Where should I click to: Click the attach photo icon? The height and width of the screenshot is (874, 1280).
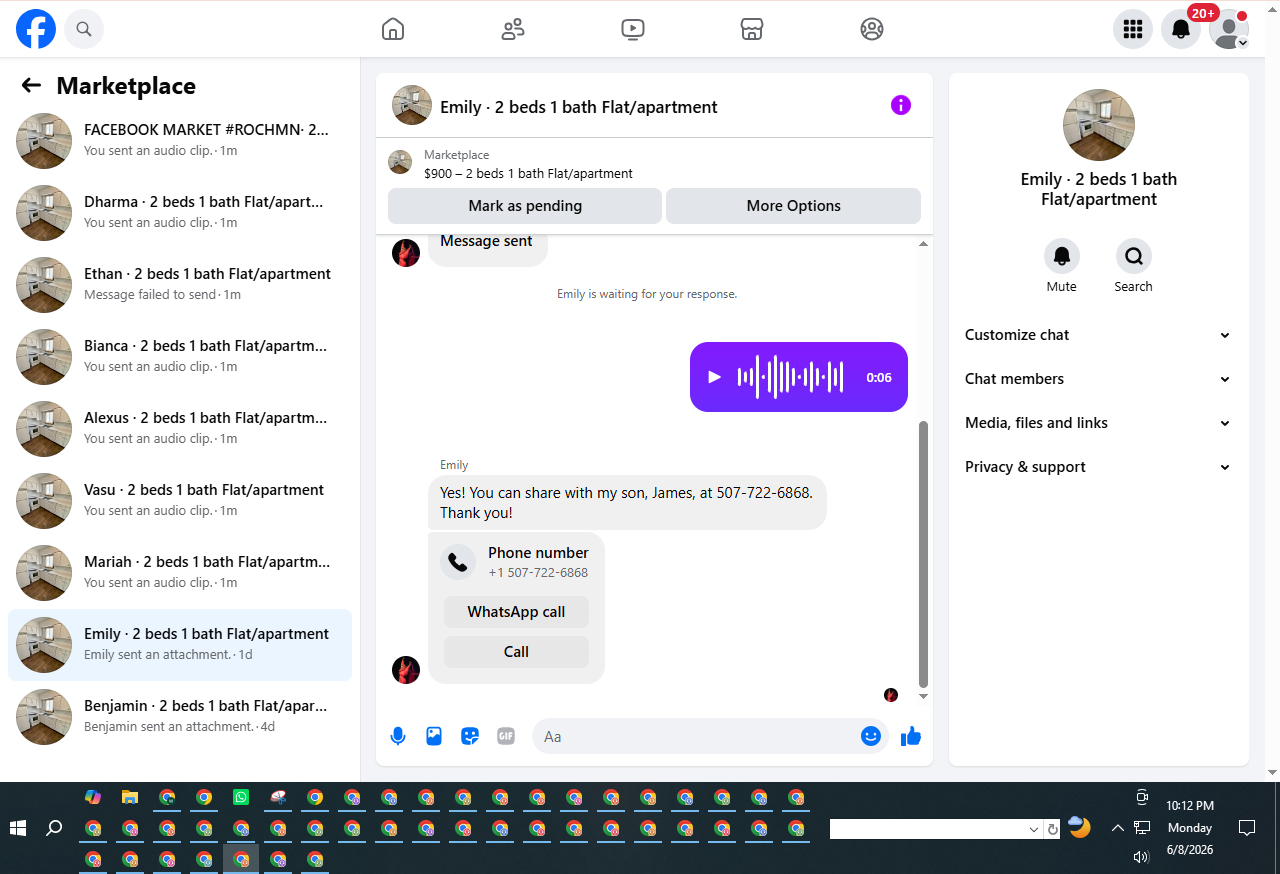click(434, 737)
